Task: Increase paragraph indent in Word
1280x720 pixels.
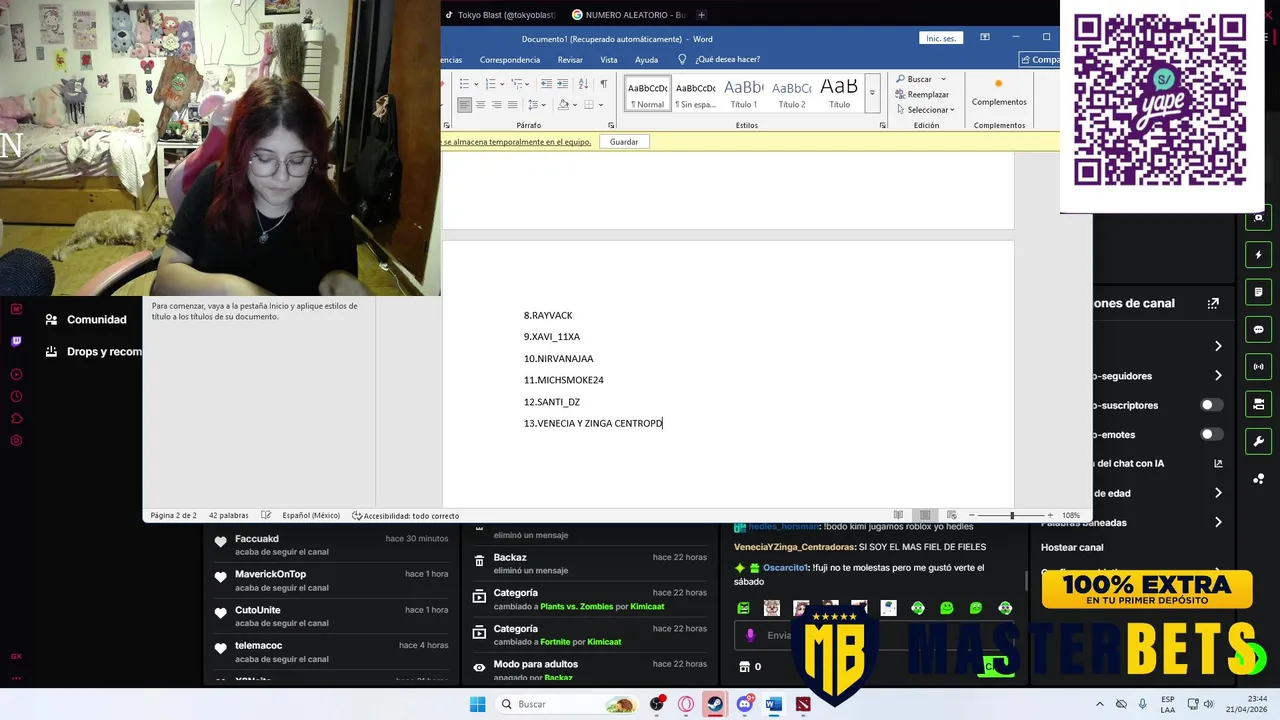Action: (x=562, y=84)
